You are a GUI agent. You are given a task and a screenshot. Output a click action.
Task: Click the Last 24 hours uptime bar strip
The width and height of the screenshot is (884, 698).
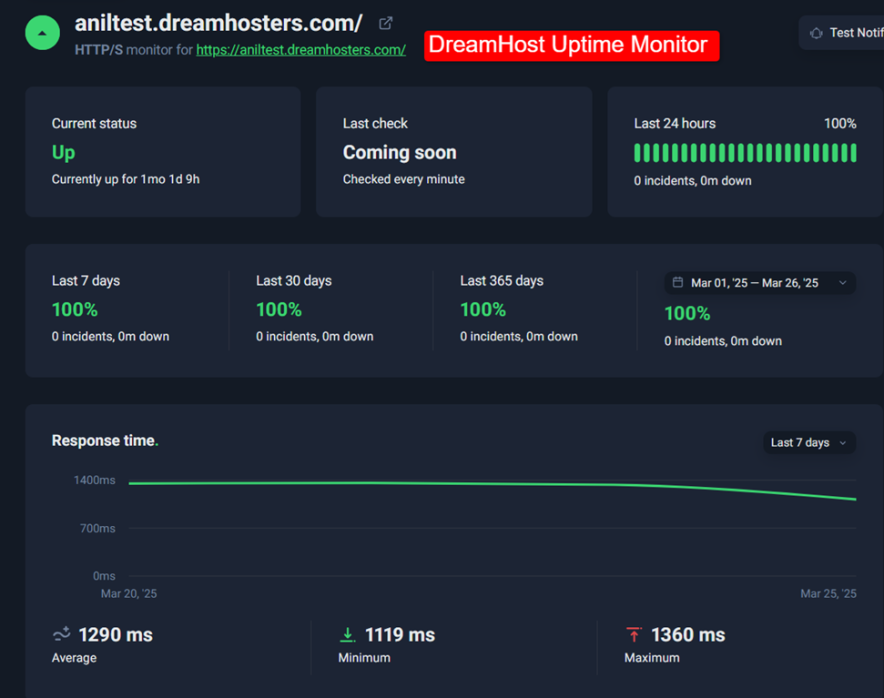745,153
